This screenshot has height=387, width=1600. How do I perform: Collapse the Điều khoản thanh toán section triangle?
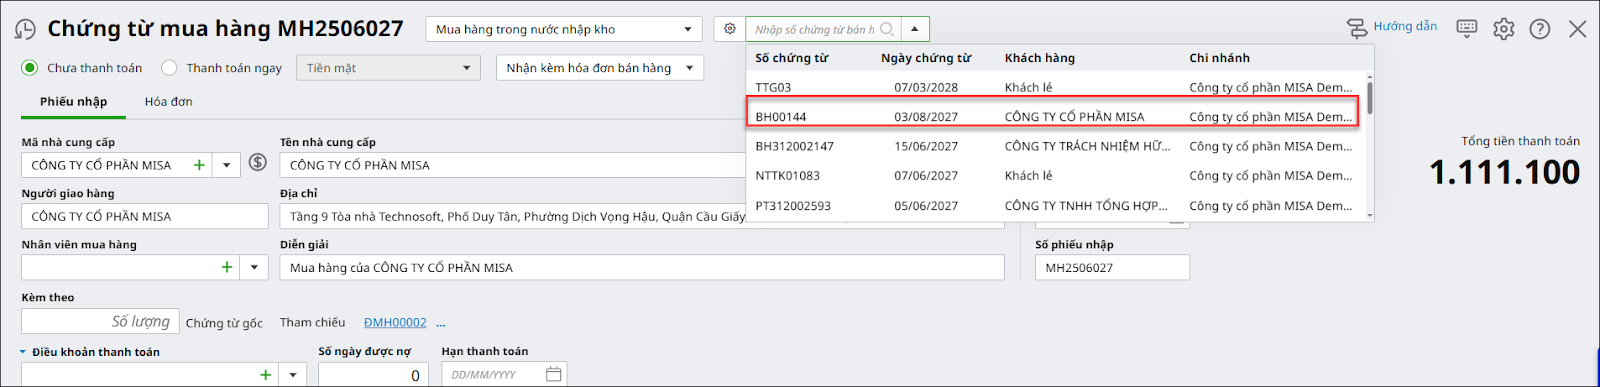pyautogui.click(x=23, y=352)
